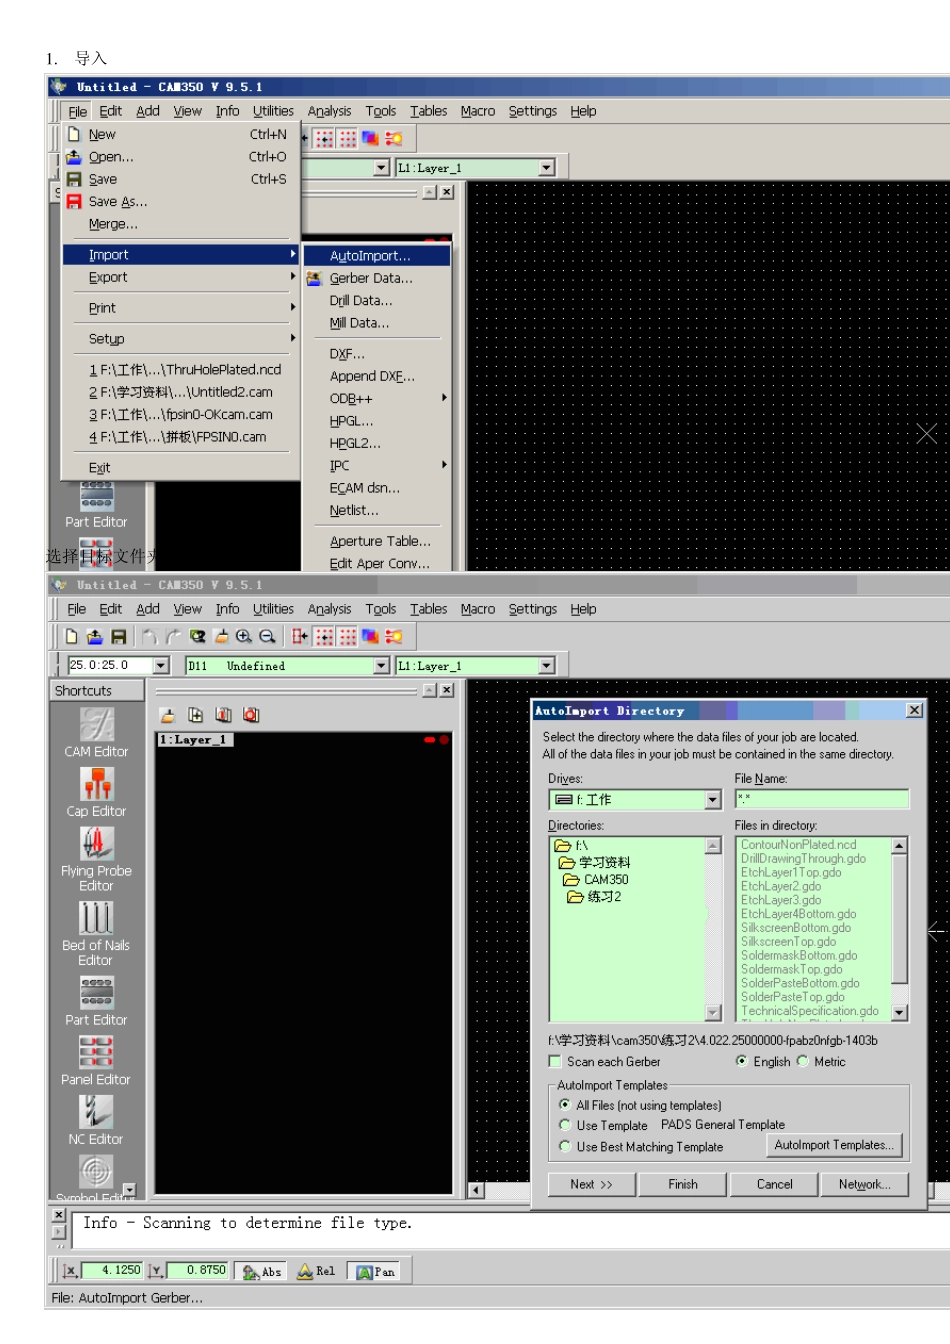Click the AutoImport Templates... button

pos(835,1145)
